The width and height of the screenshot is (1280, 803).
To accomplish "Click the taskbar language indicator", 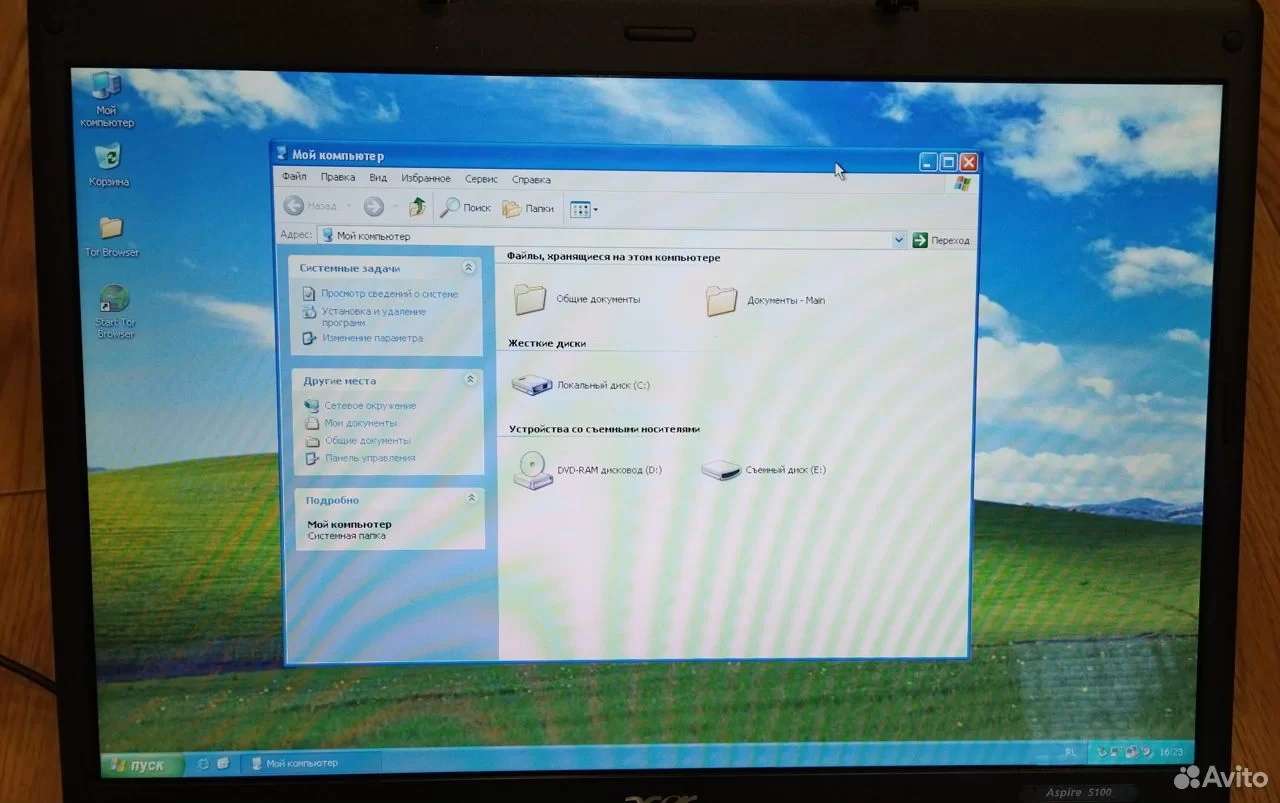I will [1070, 751].
